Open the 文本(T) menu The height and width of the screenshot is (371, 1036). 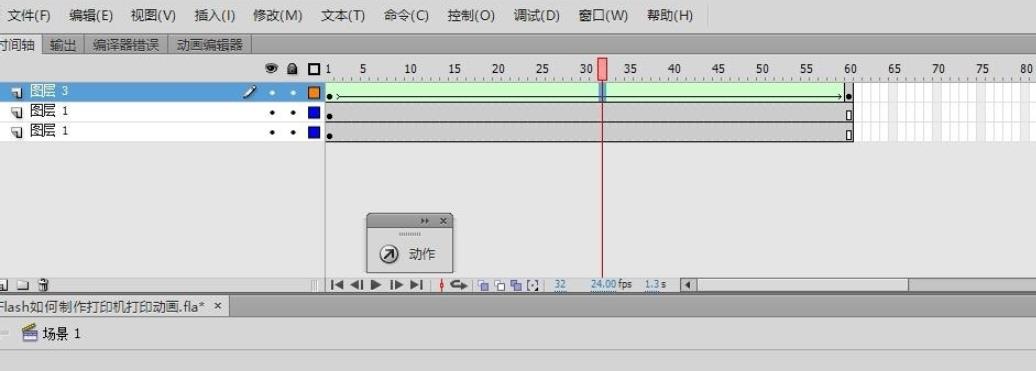343,15
